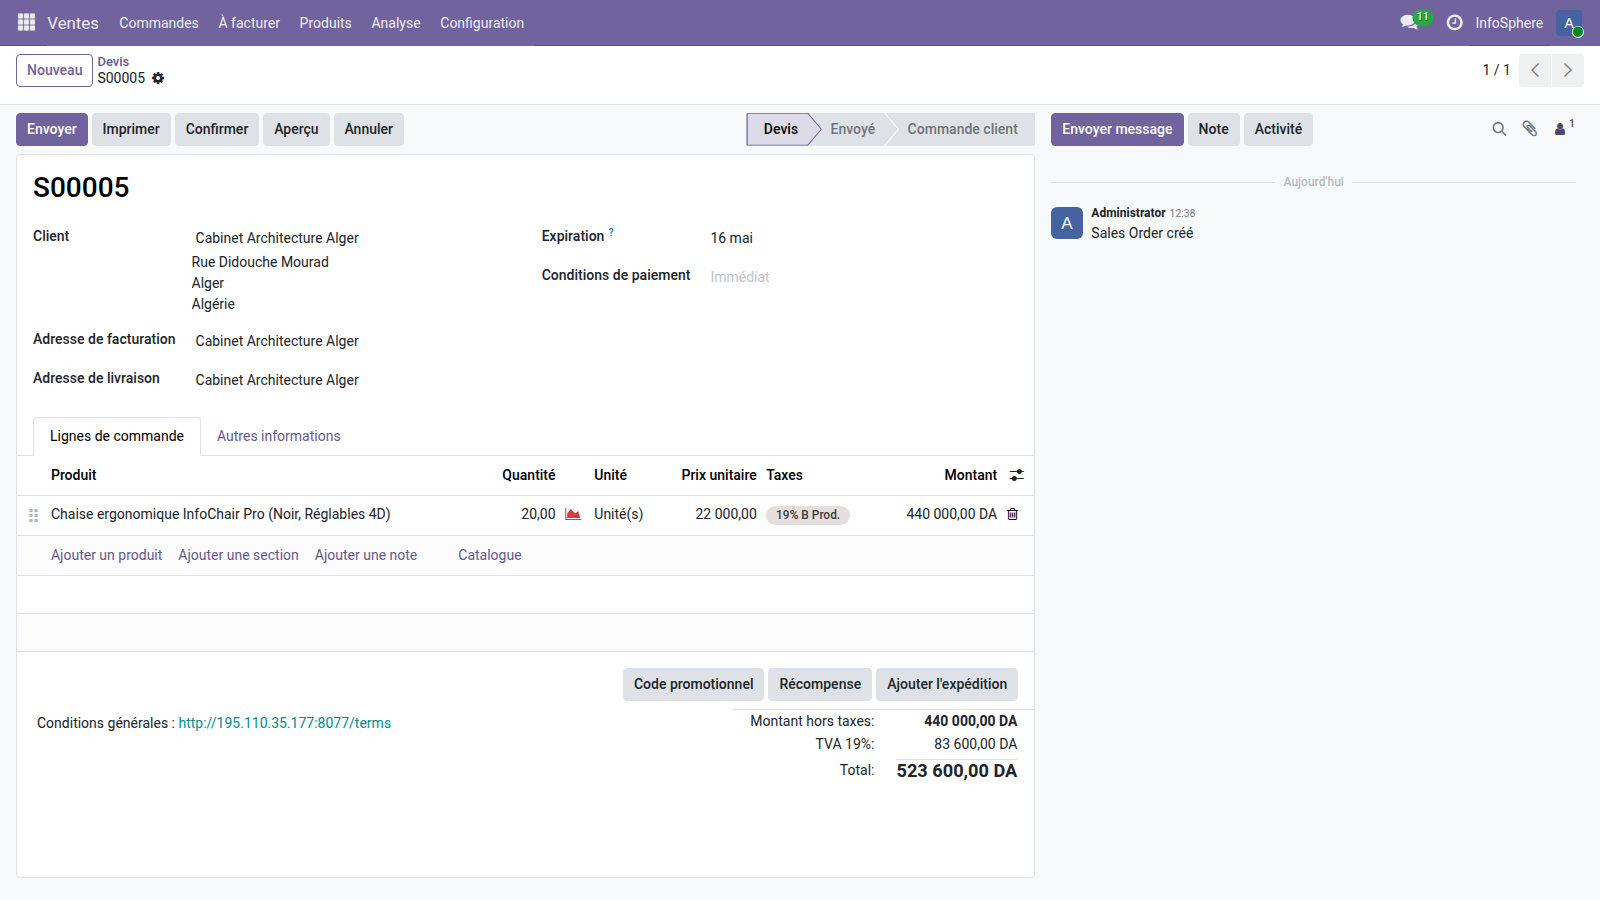Switch to Autres informations tab
Viewport: 1600px width, 900px height.
[x=278, y=436]
